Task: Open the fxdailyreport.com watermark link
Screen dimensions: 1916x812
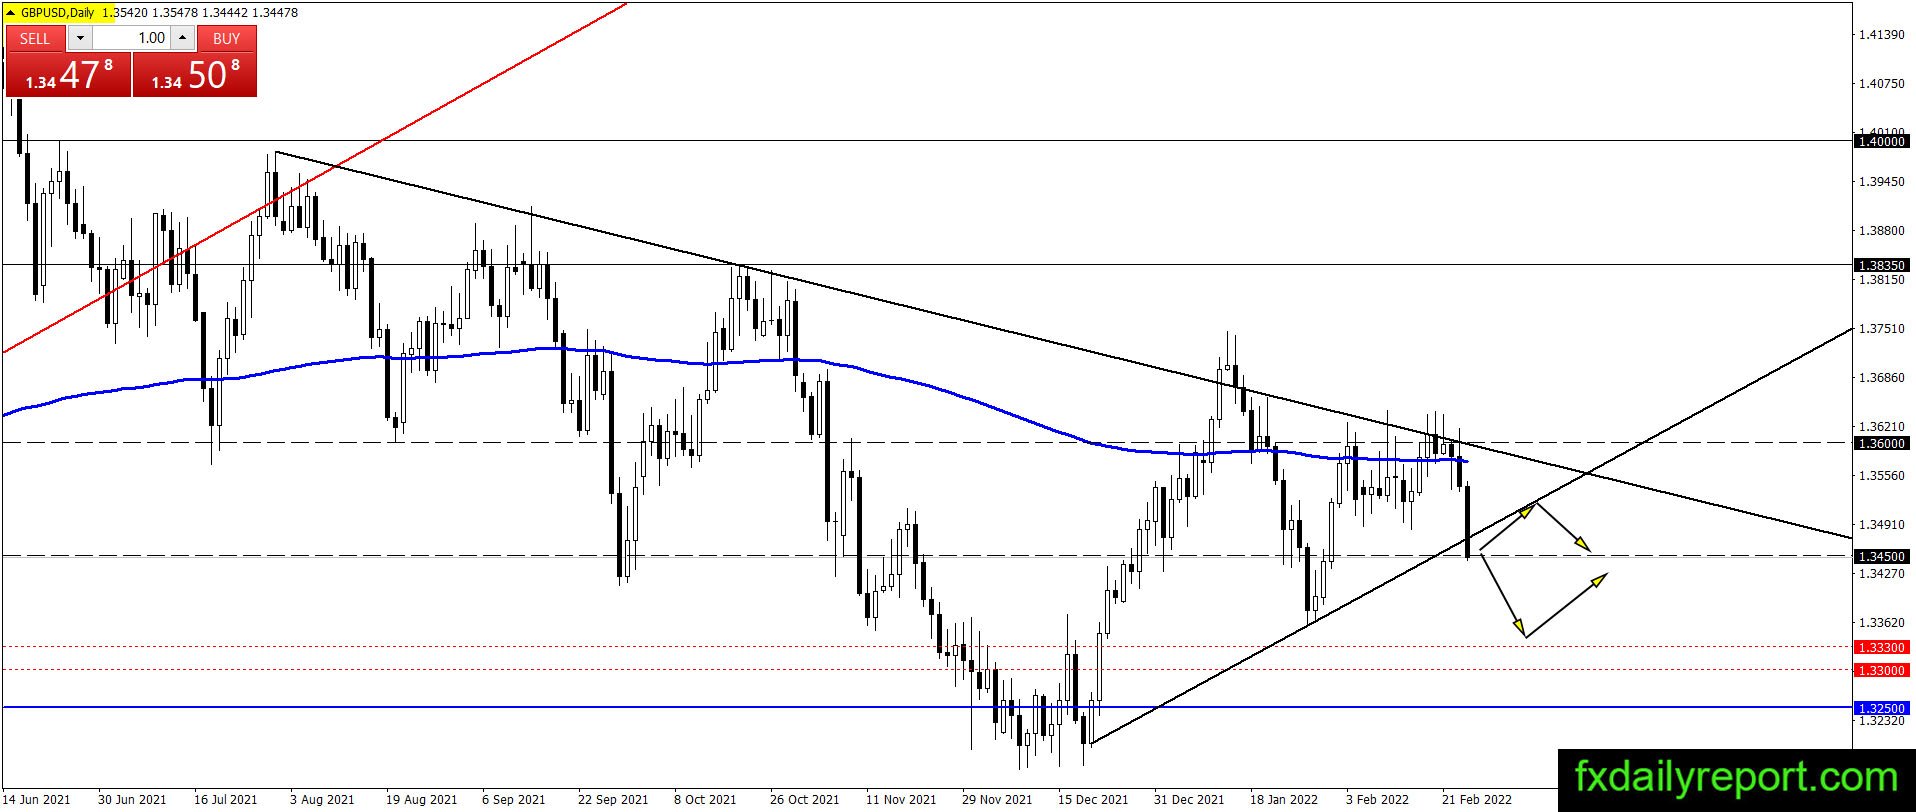Action: click(1736, 778)
